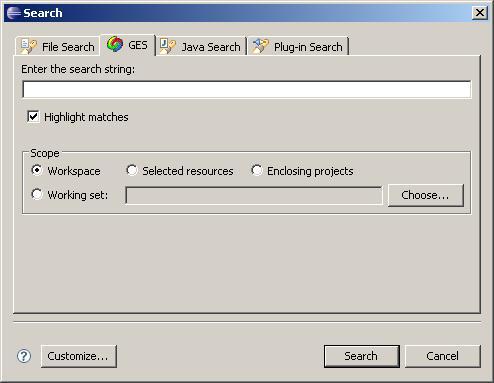Image resolution: width=494 pixels, height=383 pixels.
Task: Select the Working set radio button
Action: 37,194
